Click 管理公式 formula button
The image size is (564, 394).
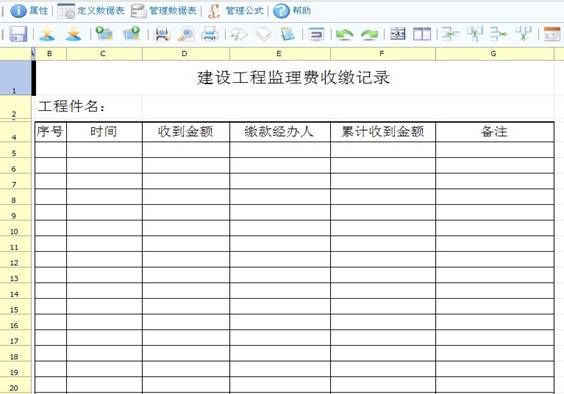click(x=236, y=11)
